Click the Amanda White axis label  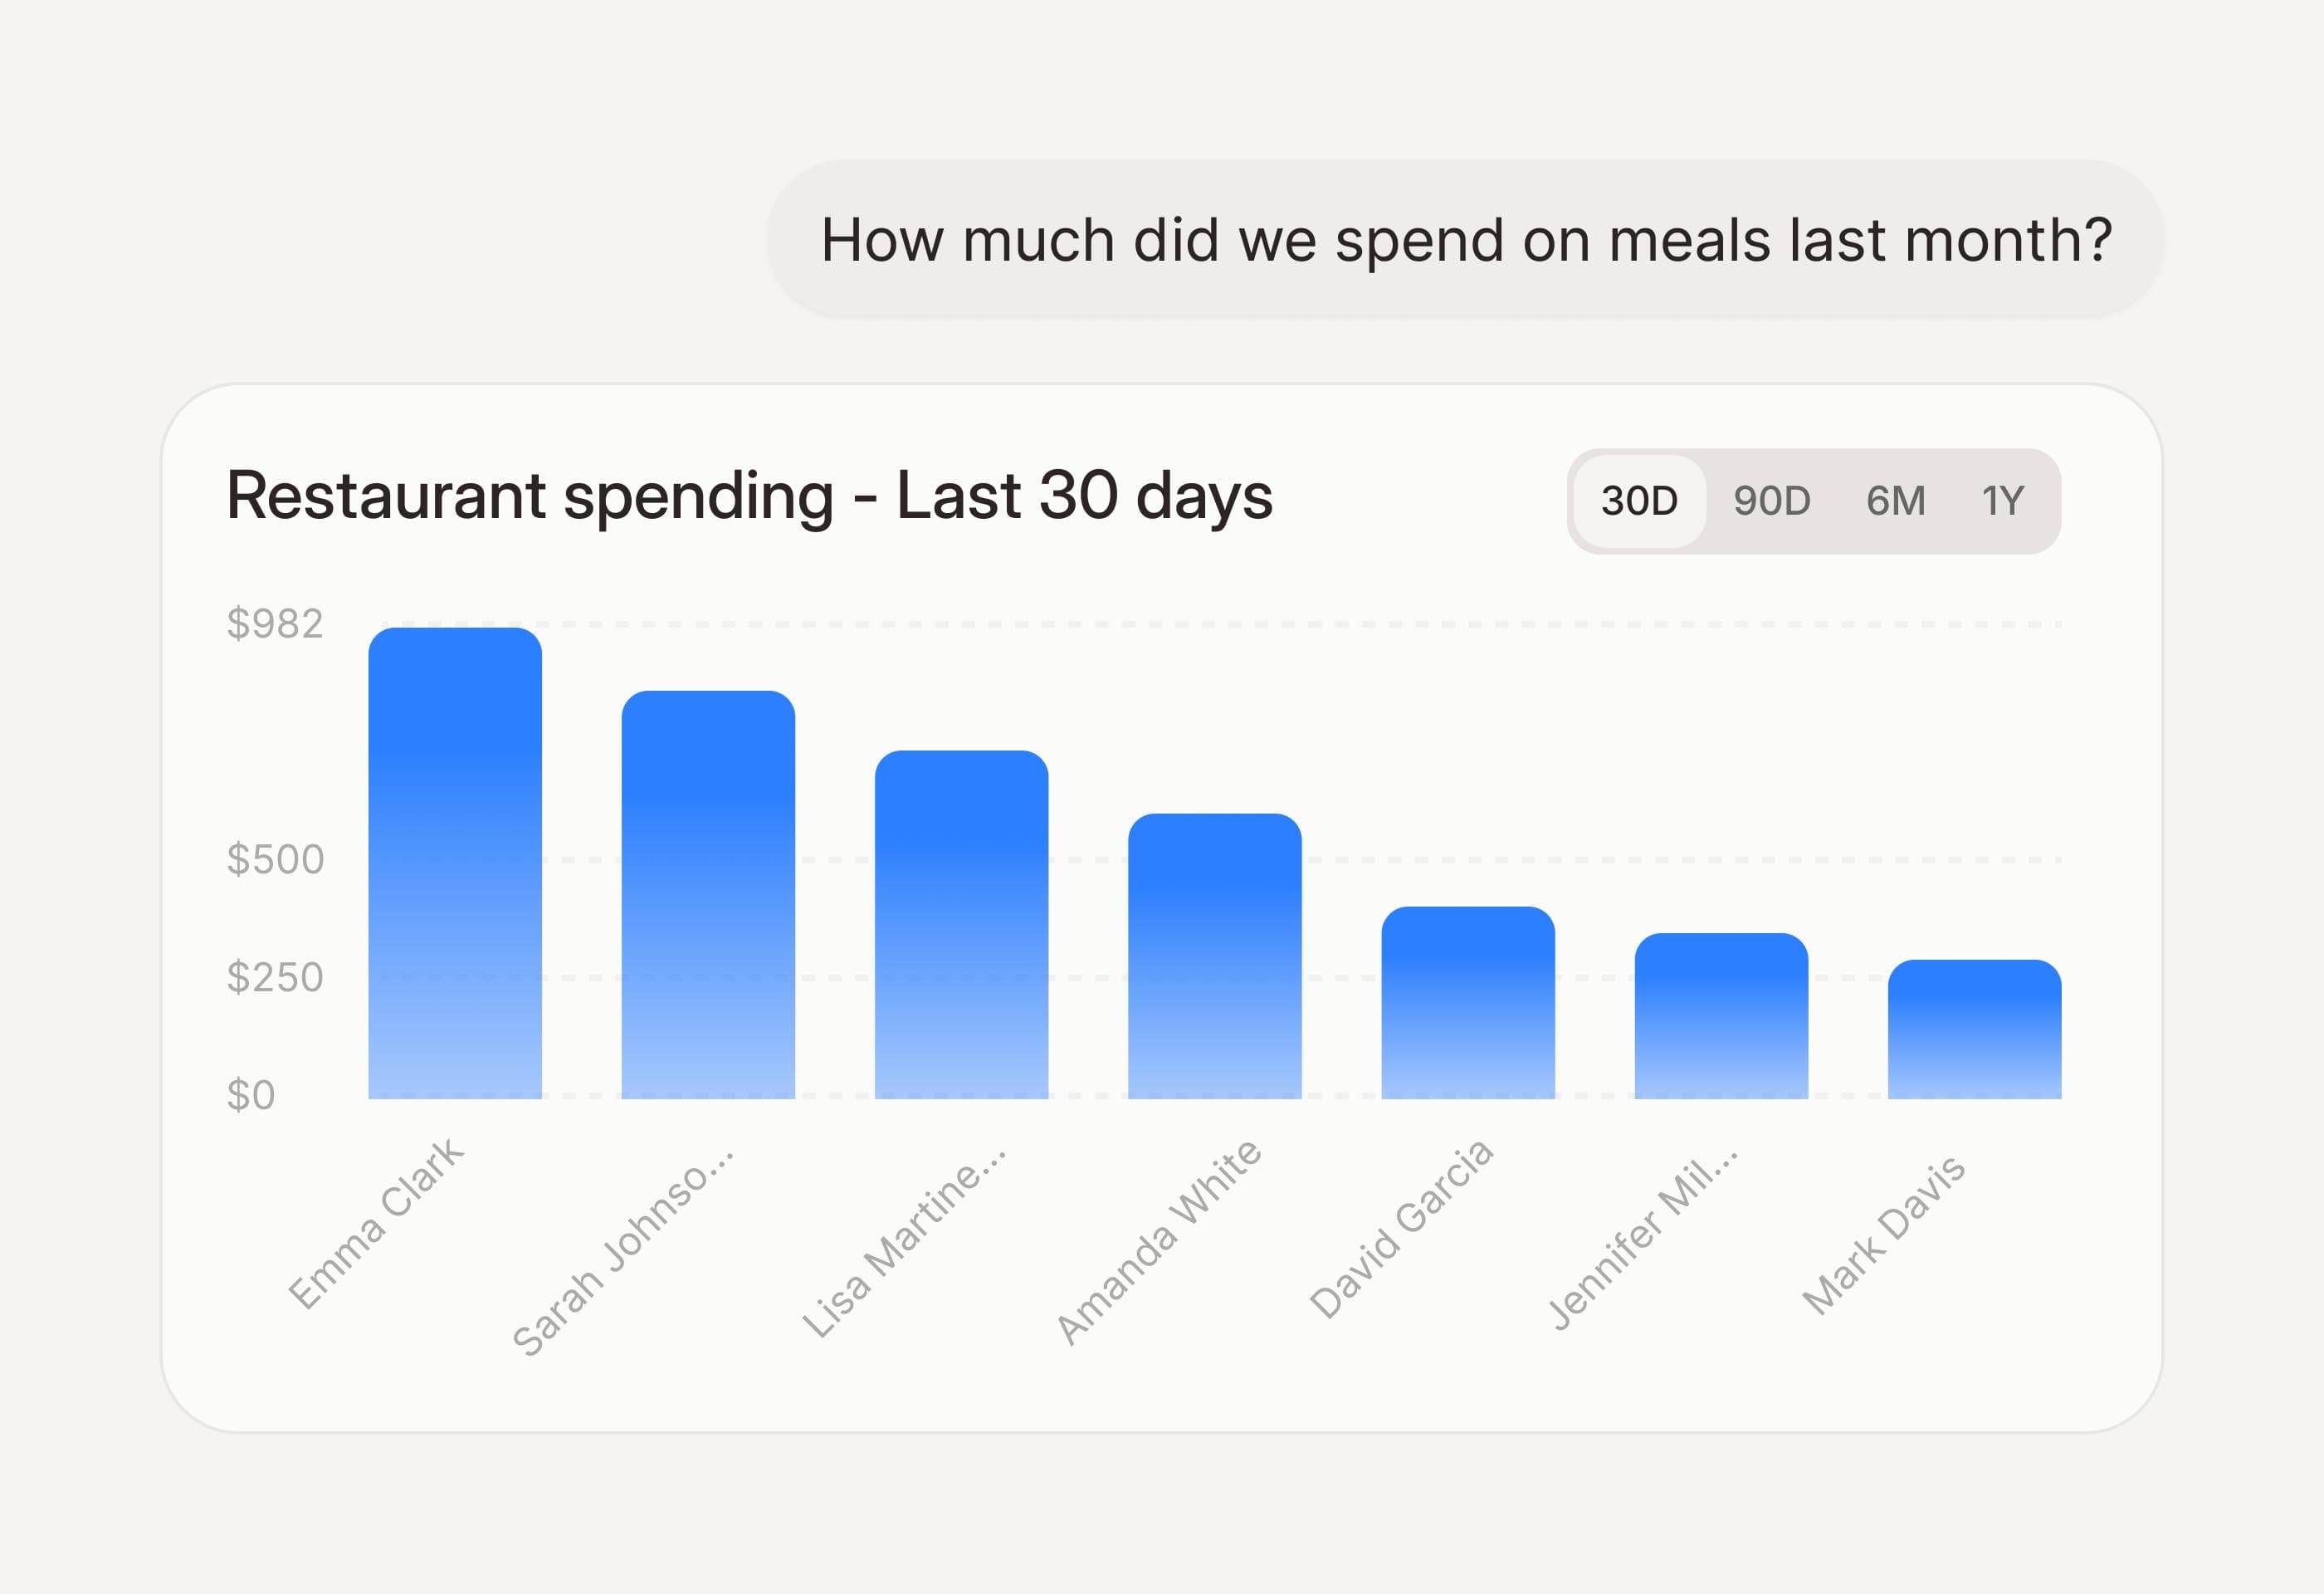point(1159,1242)
